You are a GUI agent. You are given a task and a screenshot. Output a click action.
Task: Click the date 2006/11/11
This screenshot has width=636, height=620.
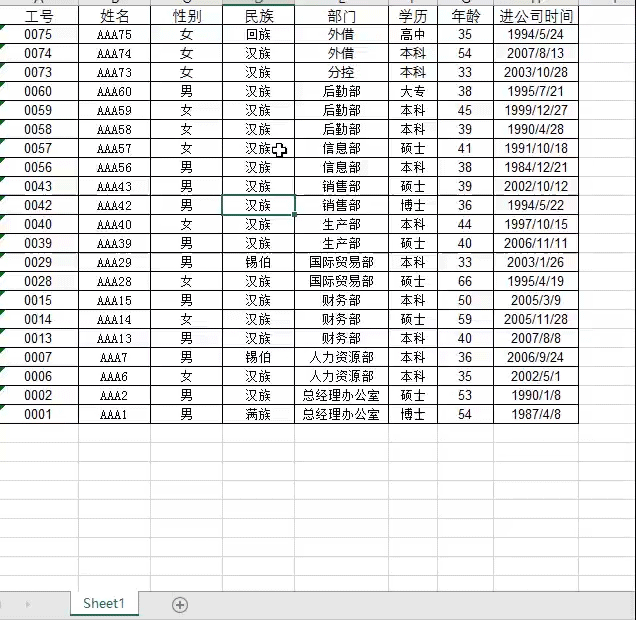(536, 243)
